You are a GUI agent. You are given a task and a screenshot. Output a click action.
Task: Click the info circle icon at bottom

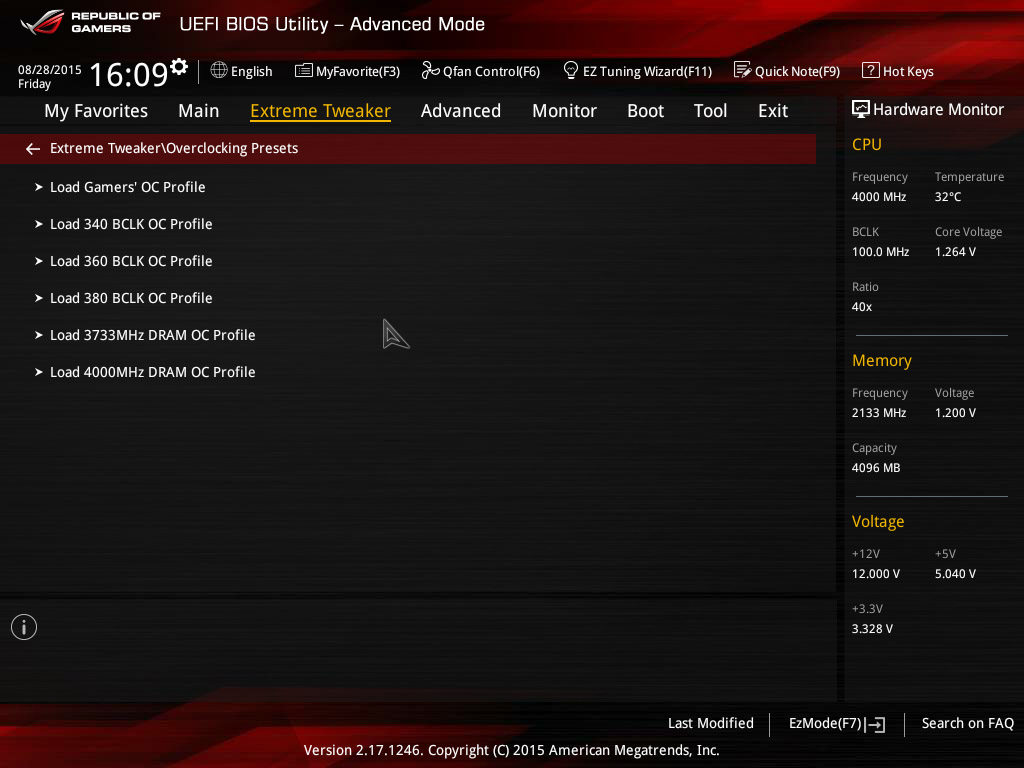click(24, 627)
